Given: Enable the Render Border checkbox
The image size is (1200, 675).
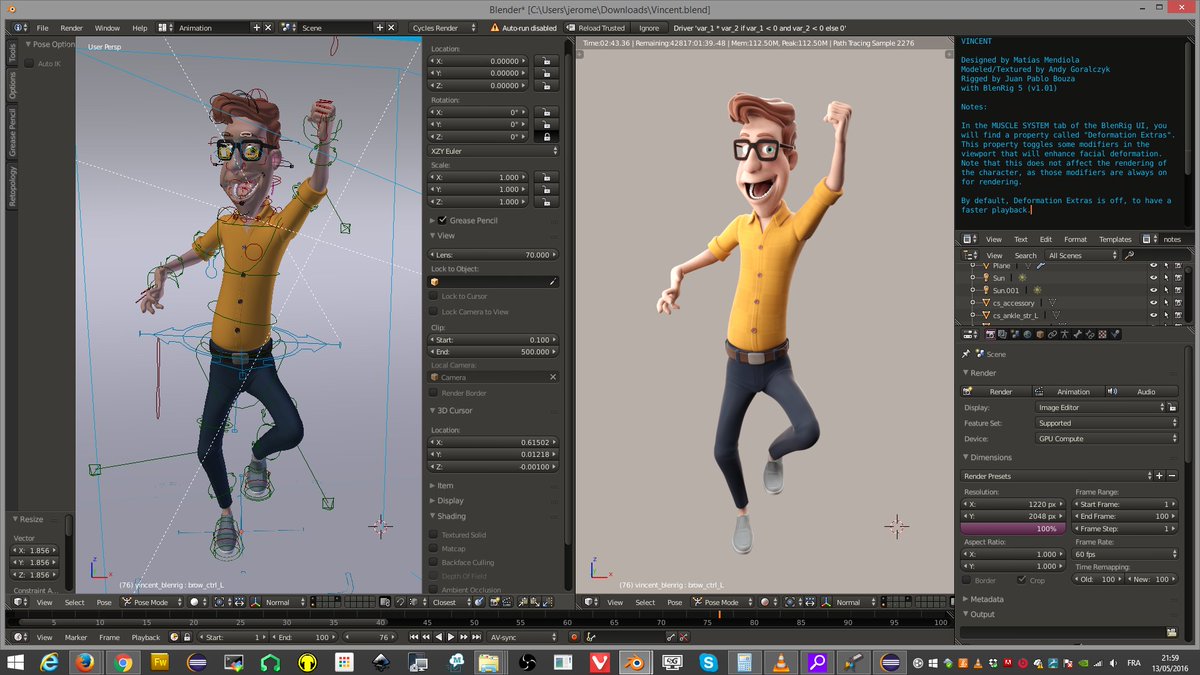Looking at the screenshot, I should click(x=434, y=393).
